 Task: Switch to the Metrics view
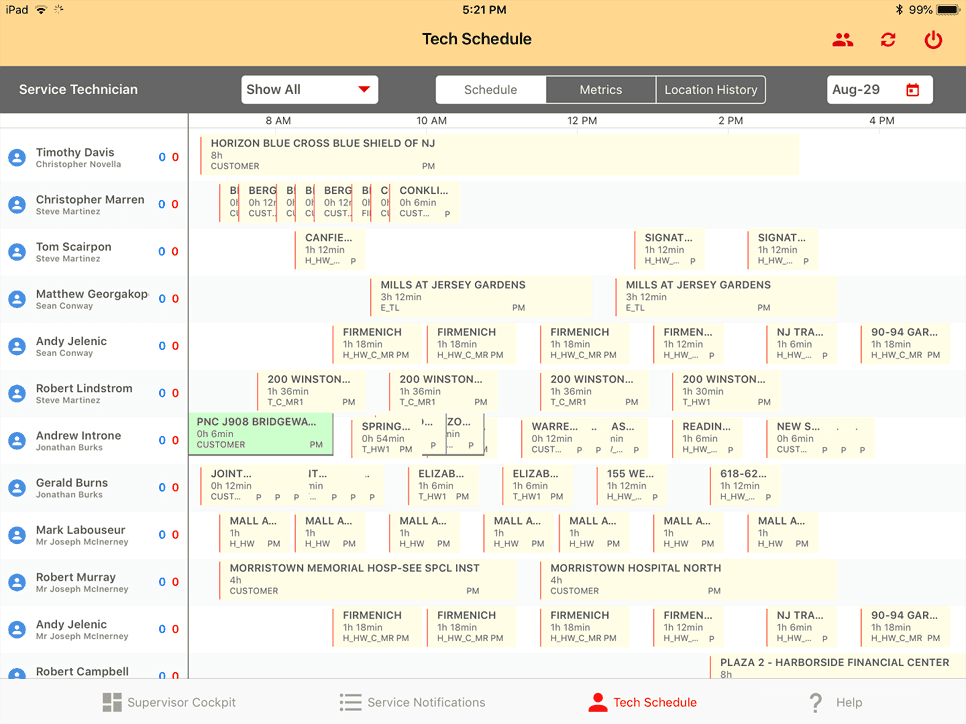coord(600,90)
